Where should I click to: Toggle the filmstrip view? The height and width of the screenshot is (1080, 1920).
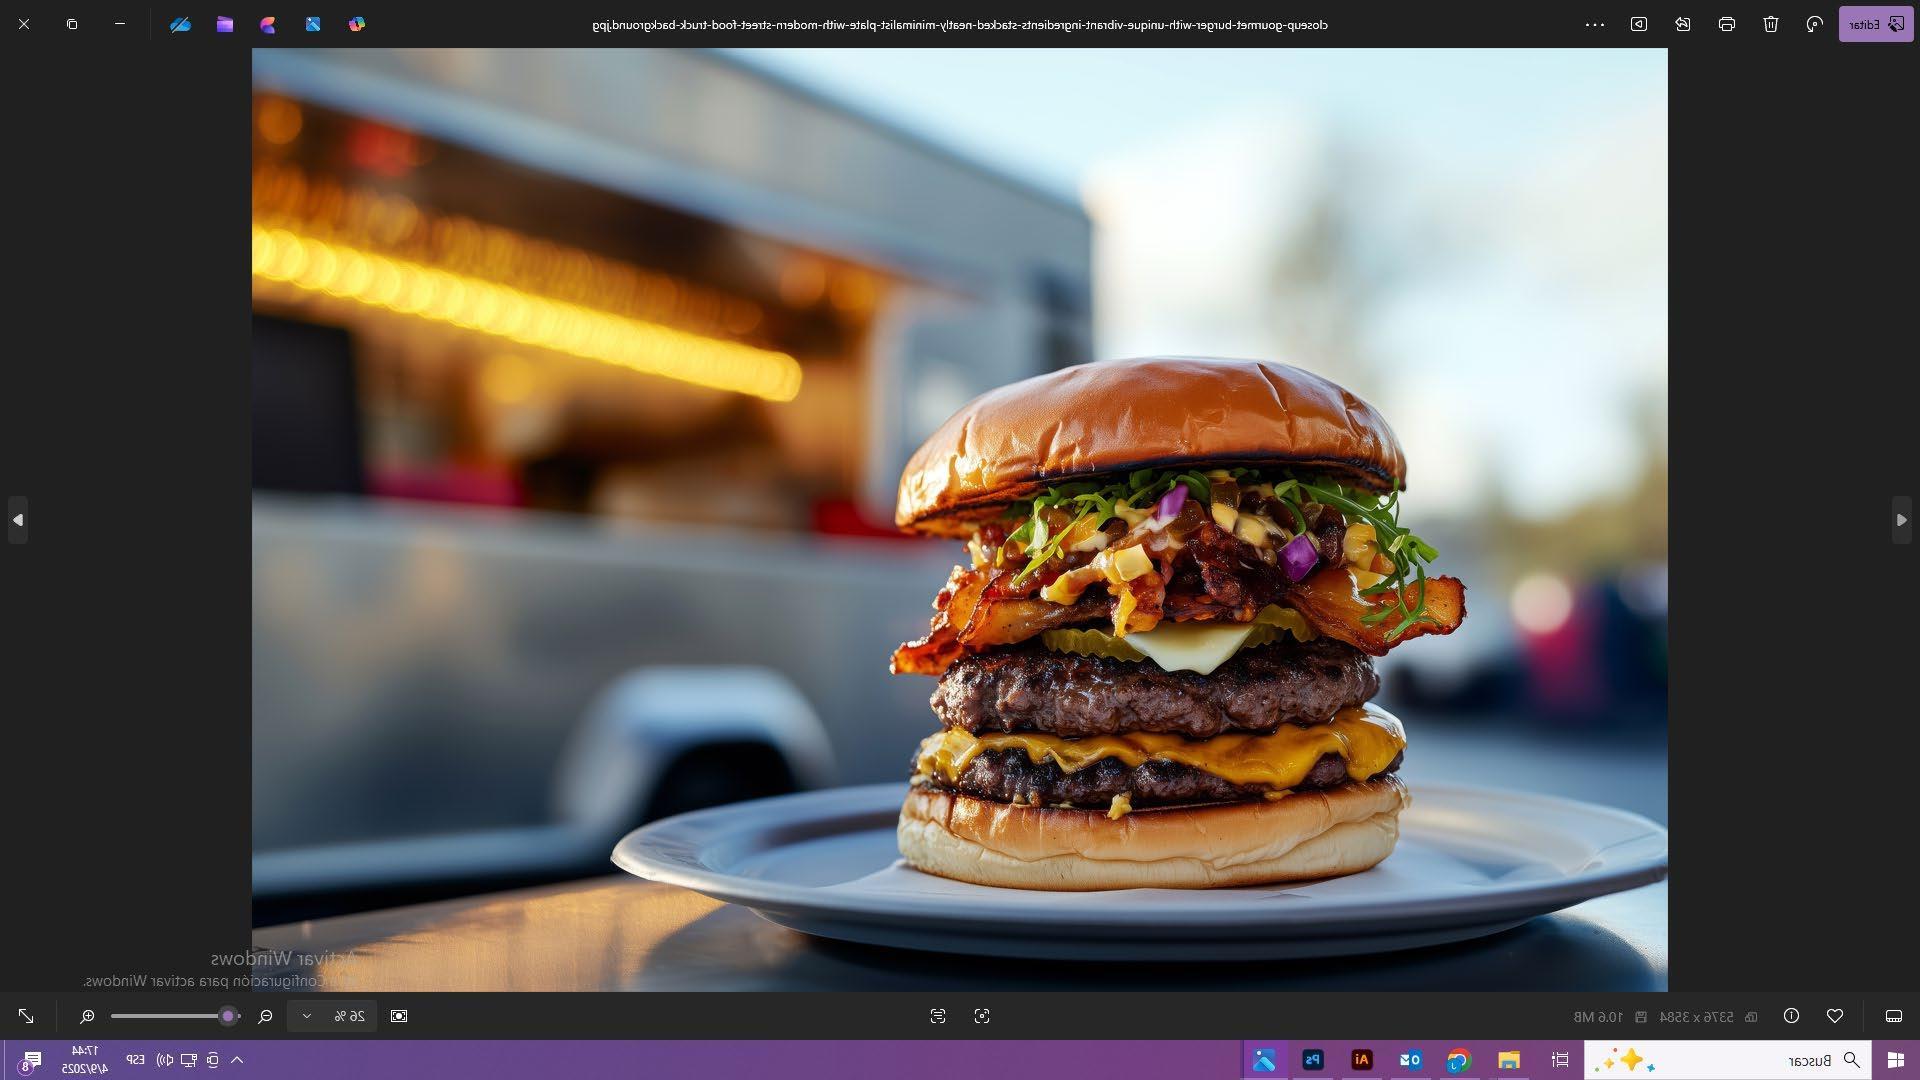click(1893, 1016)
